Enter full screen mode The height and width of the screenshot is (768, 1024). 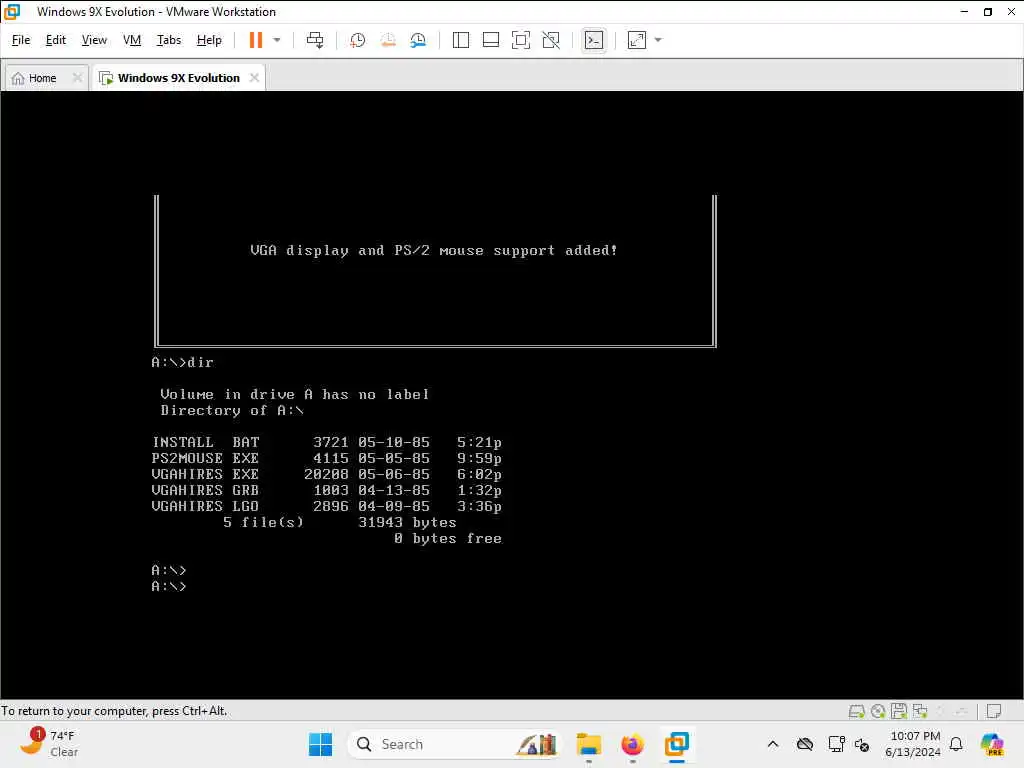[x=520, y=40]
